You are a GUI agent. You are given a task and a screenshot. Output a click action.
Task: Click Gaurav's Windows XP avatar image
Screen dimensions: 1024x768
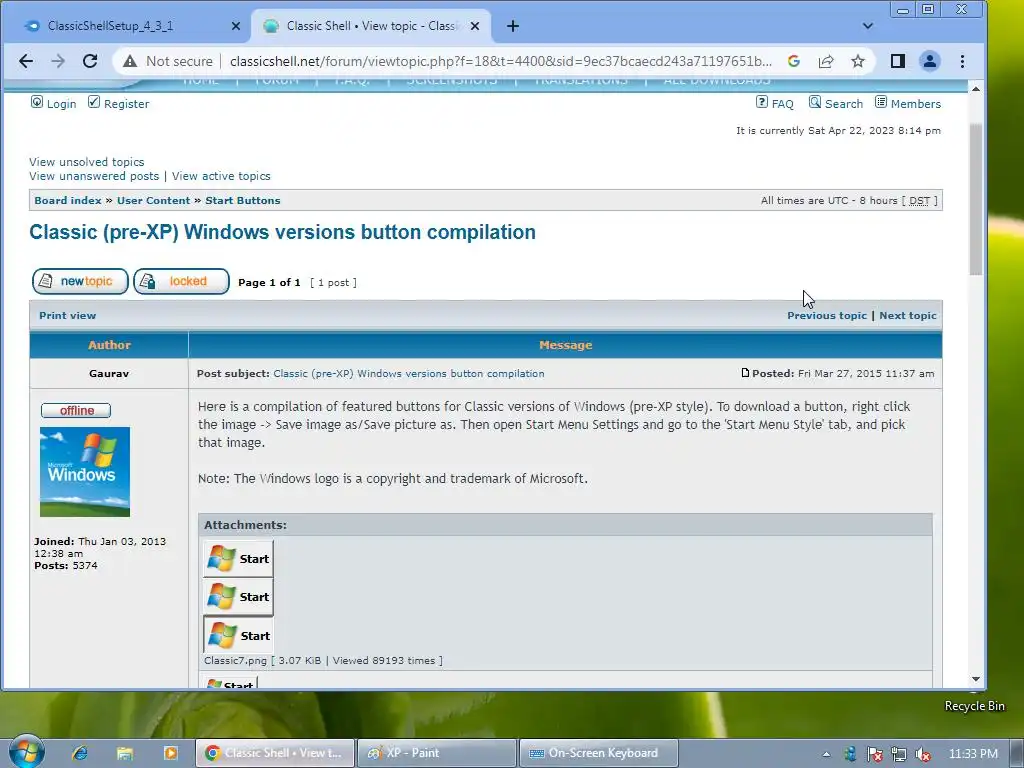[x=85, y=472]
